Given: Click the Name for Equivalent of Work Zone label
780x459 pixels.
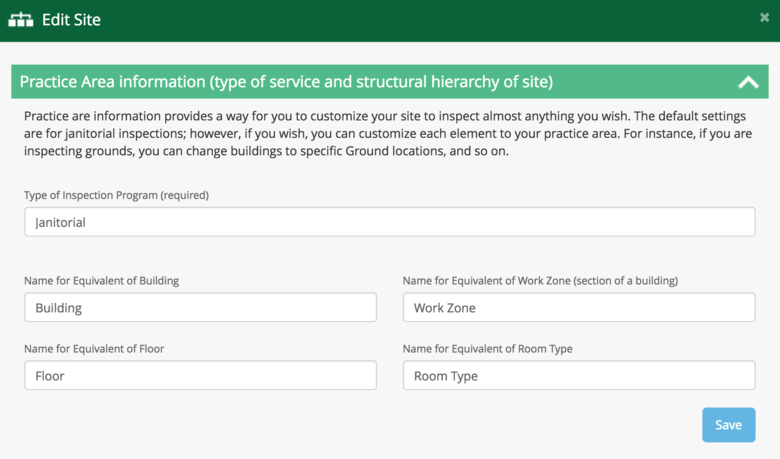Looking at the screenshot, I should point(540,281).
